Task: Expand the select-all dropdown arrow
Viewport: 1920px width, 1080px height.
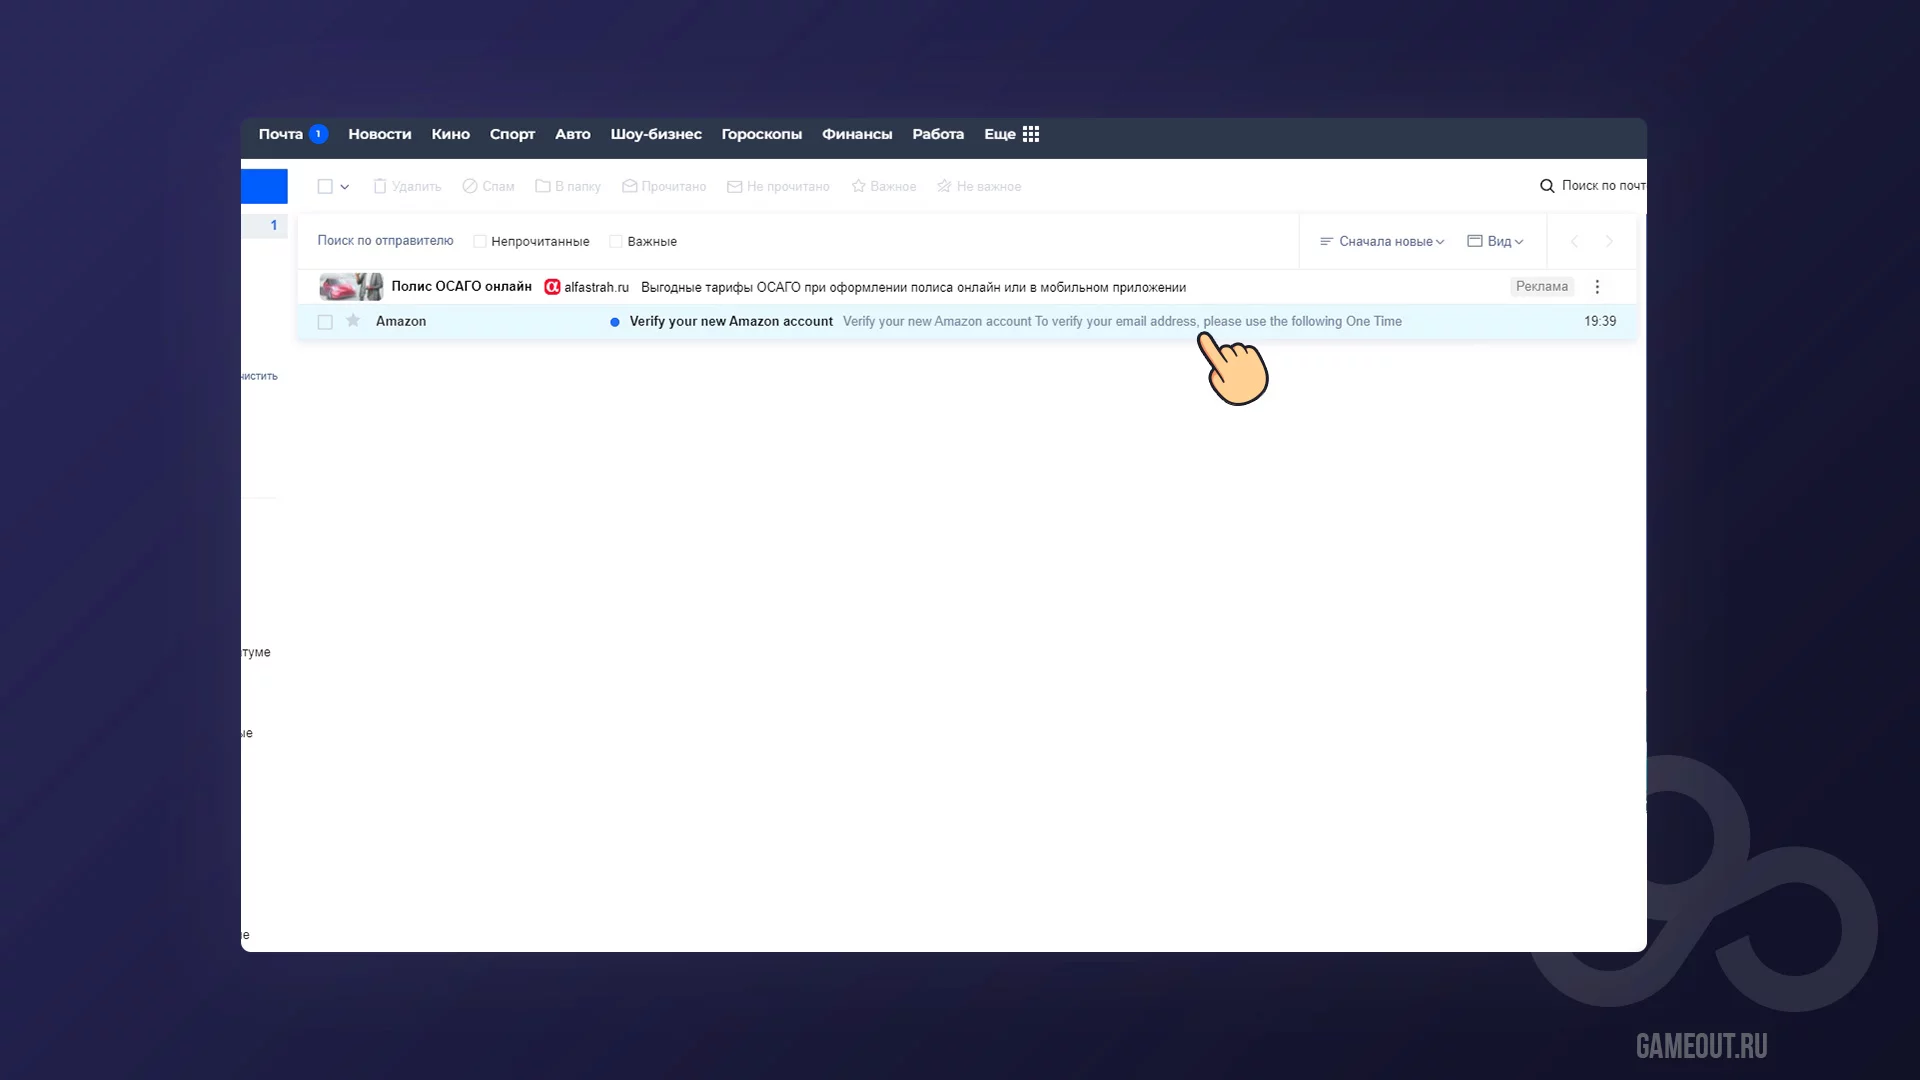Action: click(x=345, y=187)
